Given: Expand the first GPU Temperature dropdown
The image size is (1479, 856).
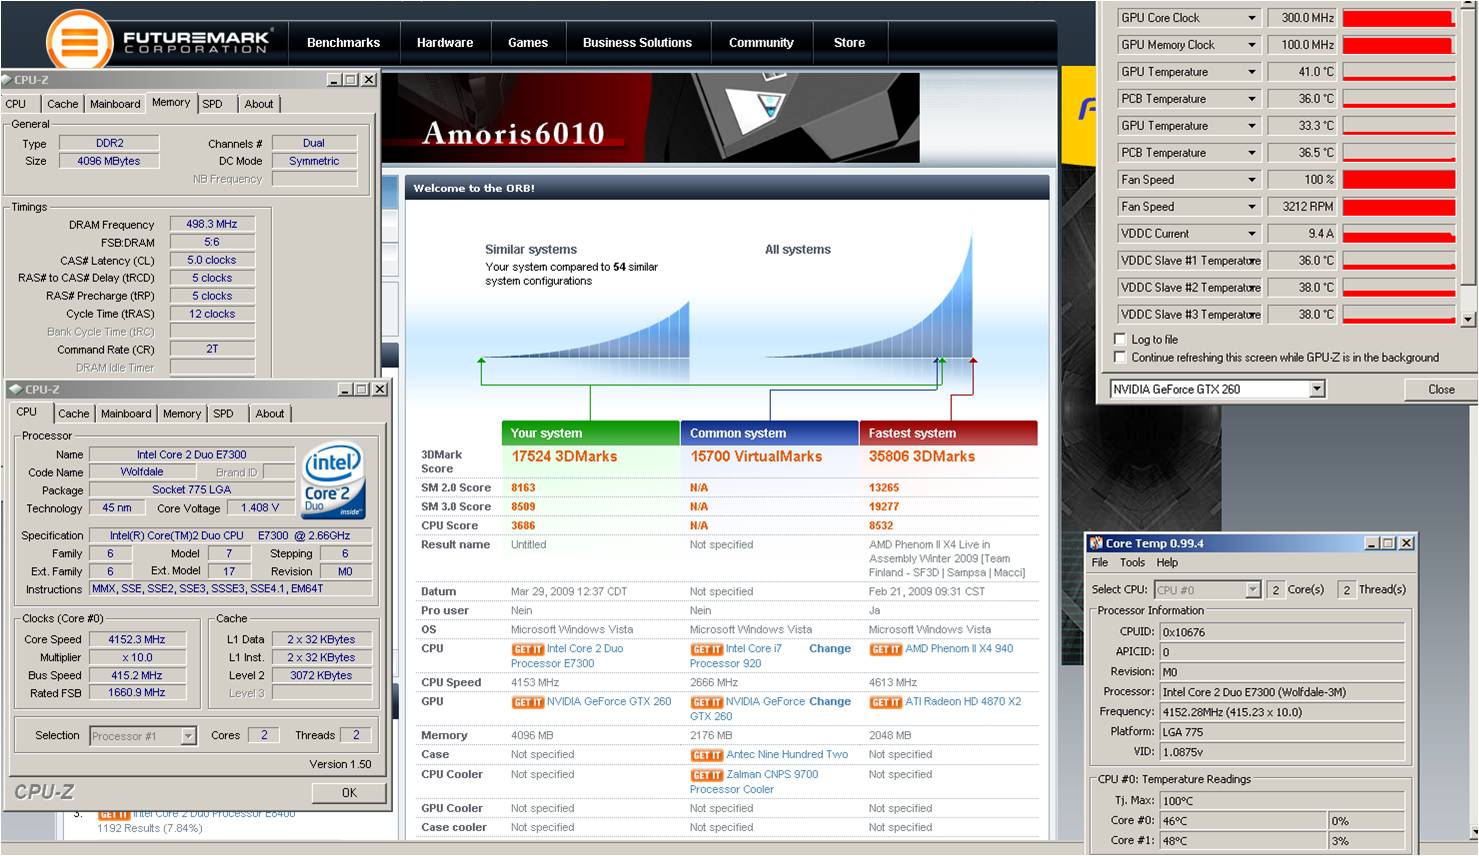Looking at the screenshot, I should pos(1252,72).
